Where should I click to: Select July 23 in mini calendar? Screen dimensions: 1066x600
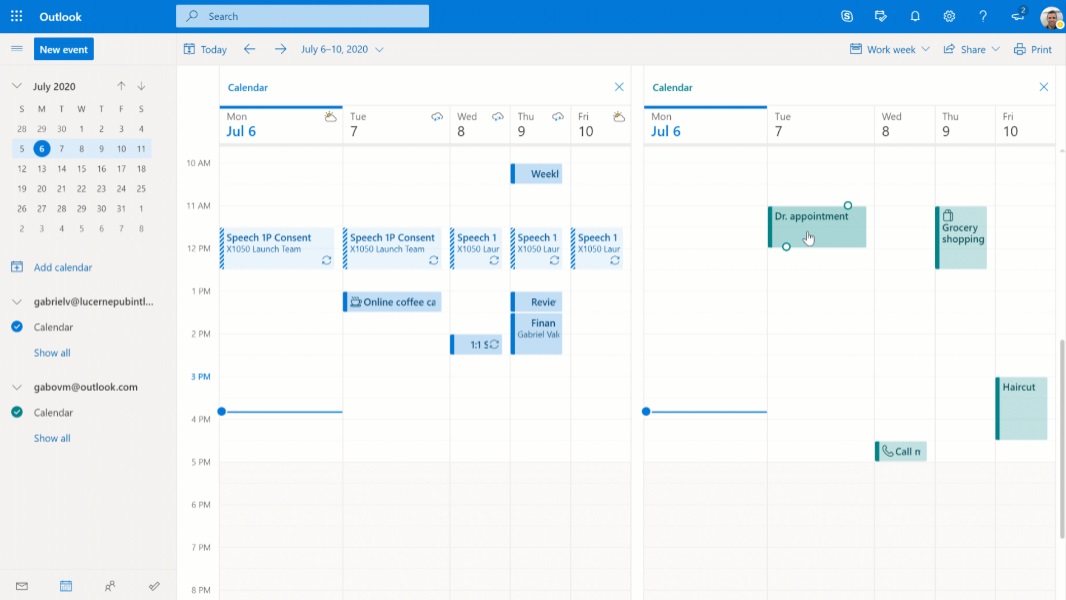(x=101, y=188)
